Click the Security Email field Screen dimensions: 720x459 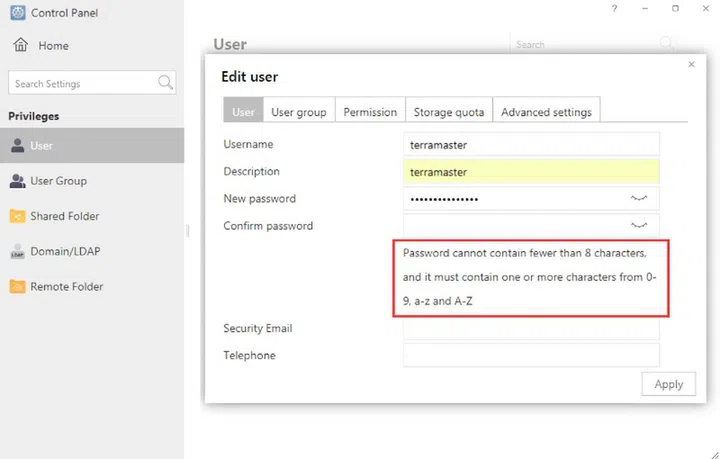(531, 329)
